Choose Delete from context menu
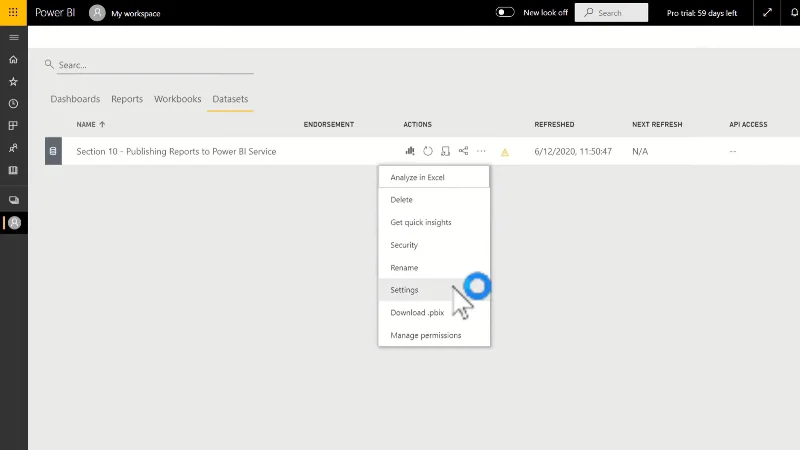 (x=434, y=199)
